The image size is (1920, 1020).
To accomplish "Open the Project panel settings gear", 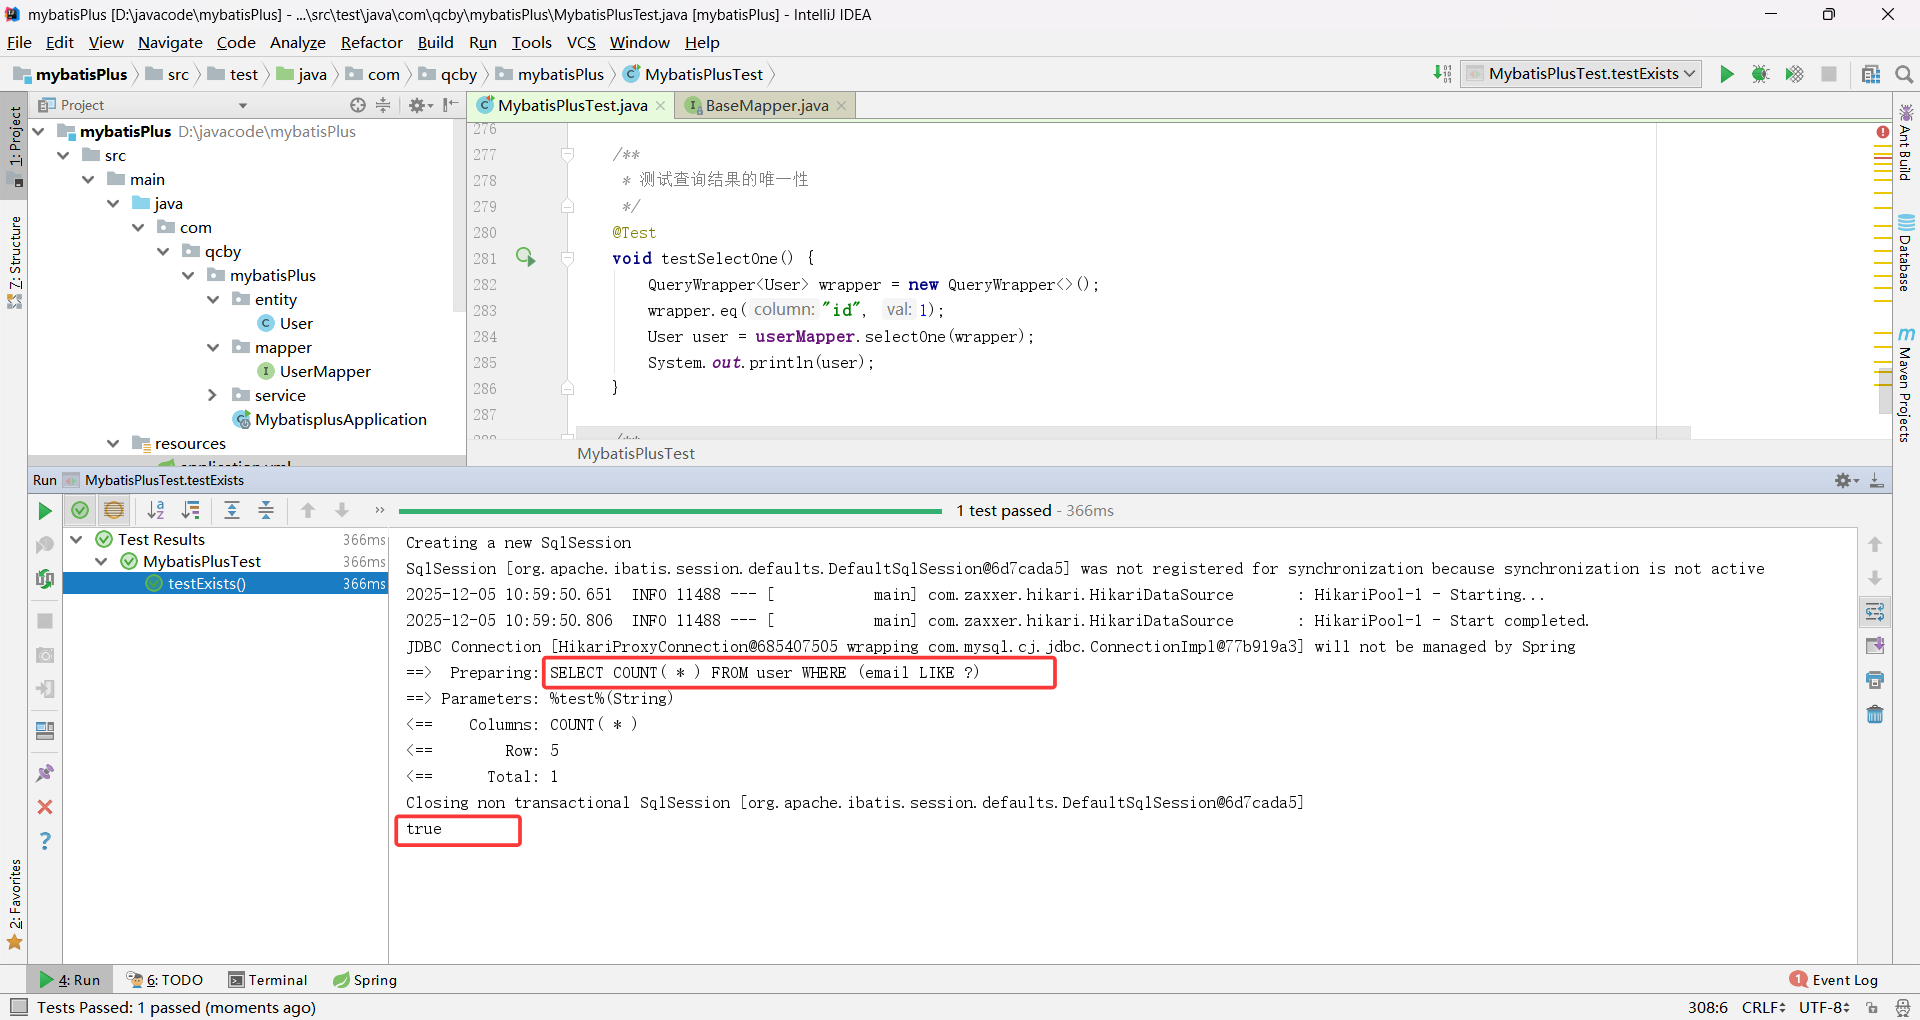I will click(x=419, y=105).
